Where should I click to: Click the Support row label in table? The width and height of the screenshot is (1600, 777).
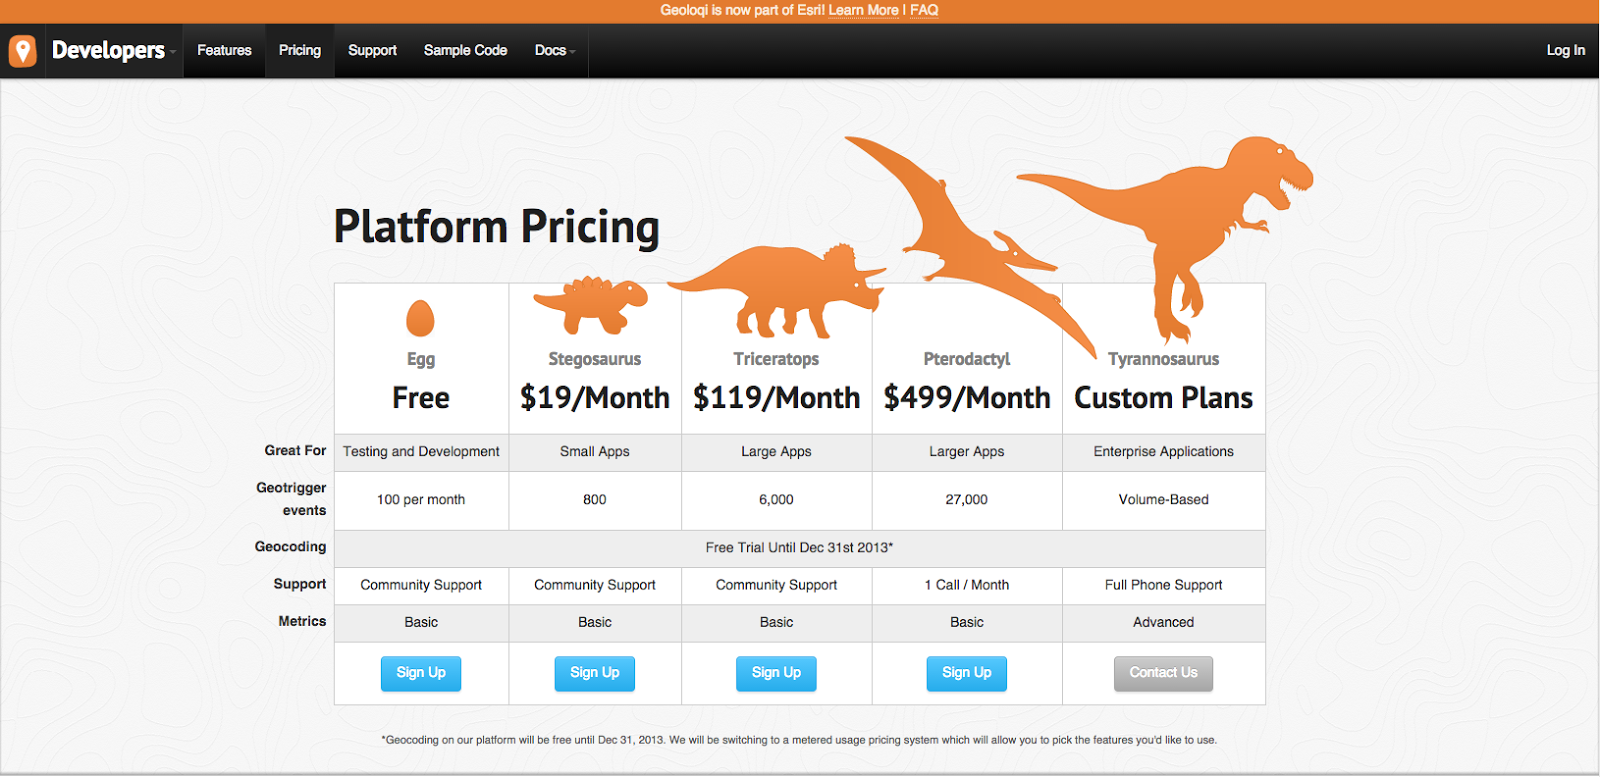coord(300,584)
